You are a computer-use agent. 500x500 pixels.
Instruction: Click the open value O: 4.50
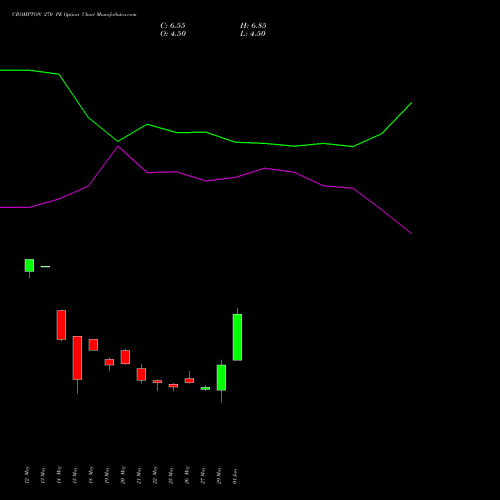173,34
